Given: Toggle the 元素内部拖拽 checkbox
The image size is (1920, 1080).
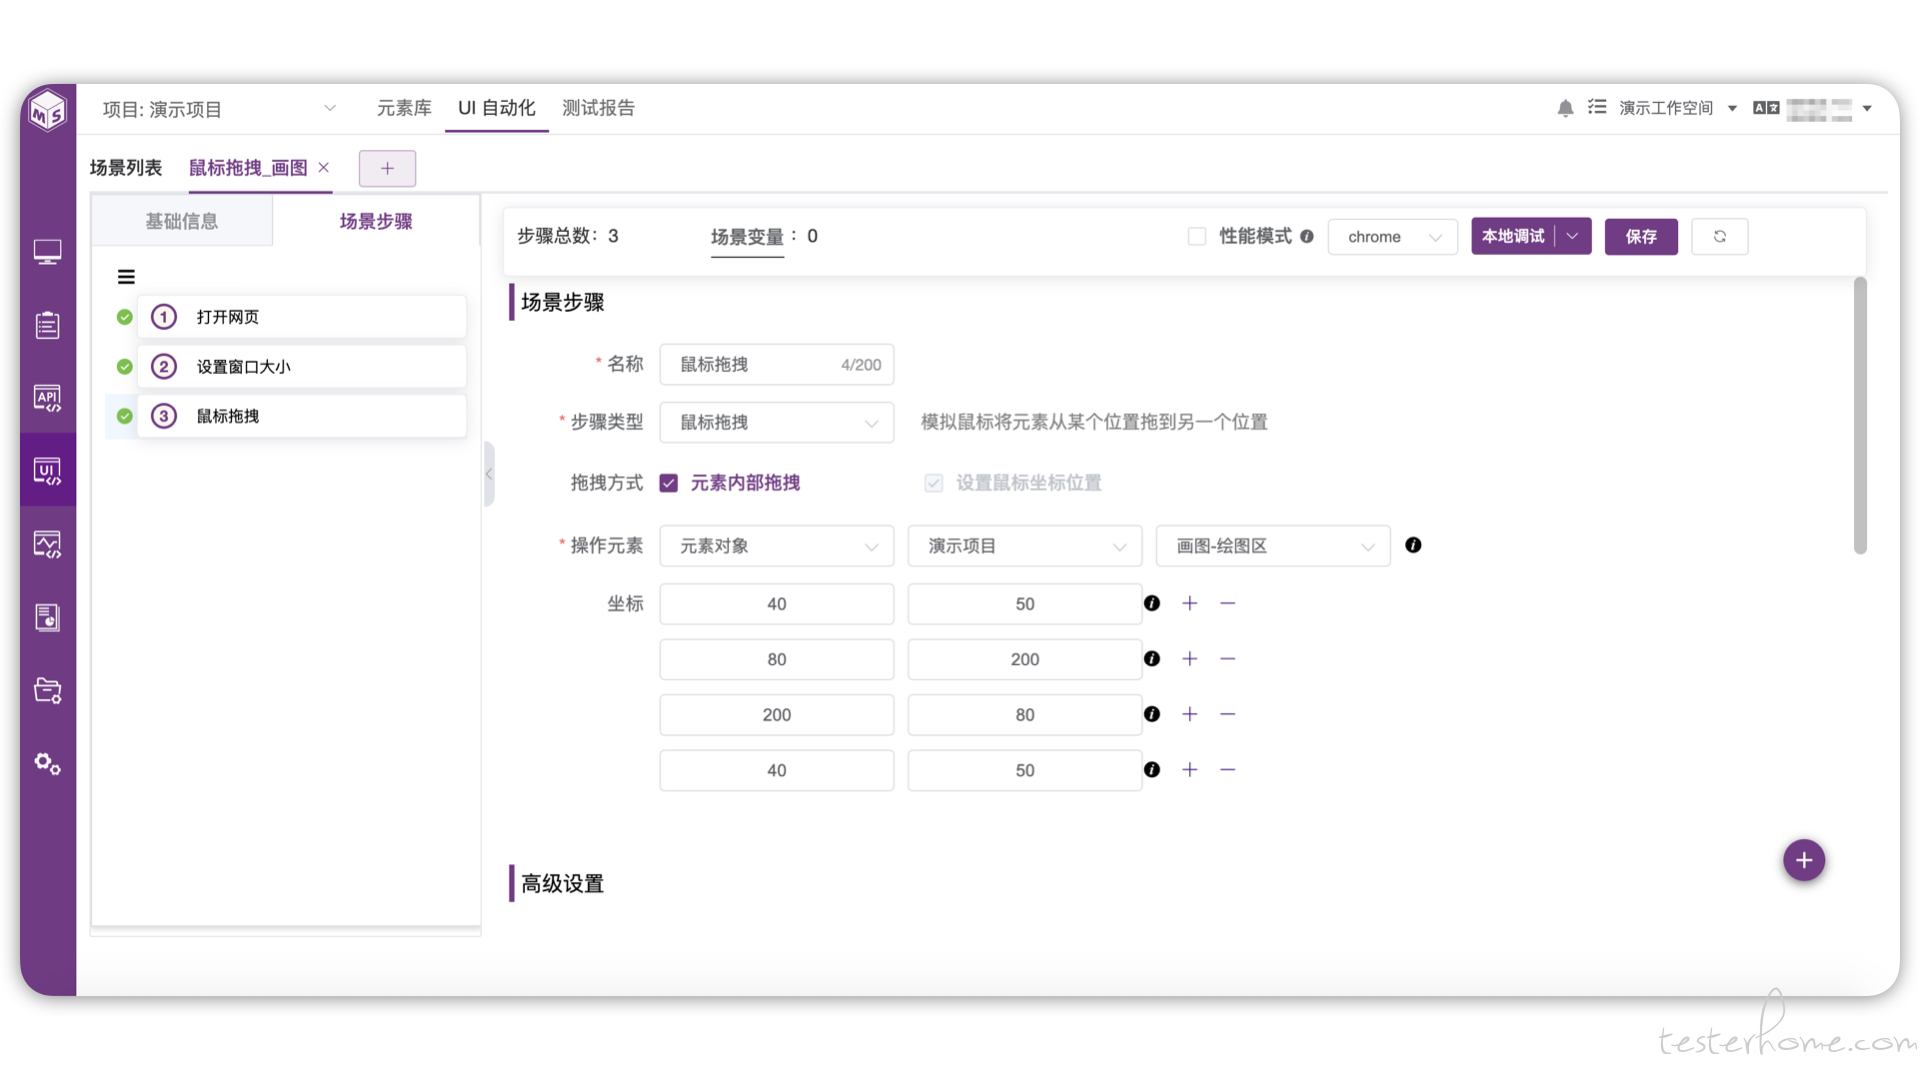Looking at the screenshot, I should click(x=669, y=483).
